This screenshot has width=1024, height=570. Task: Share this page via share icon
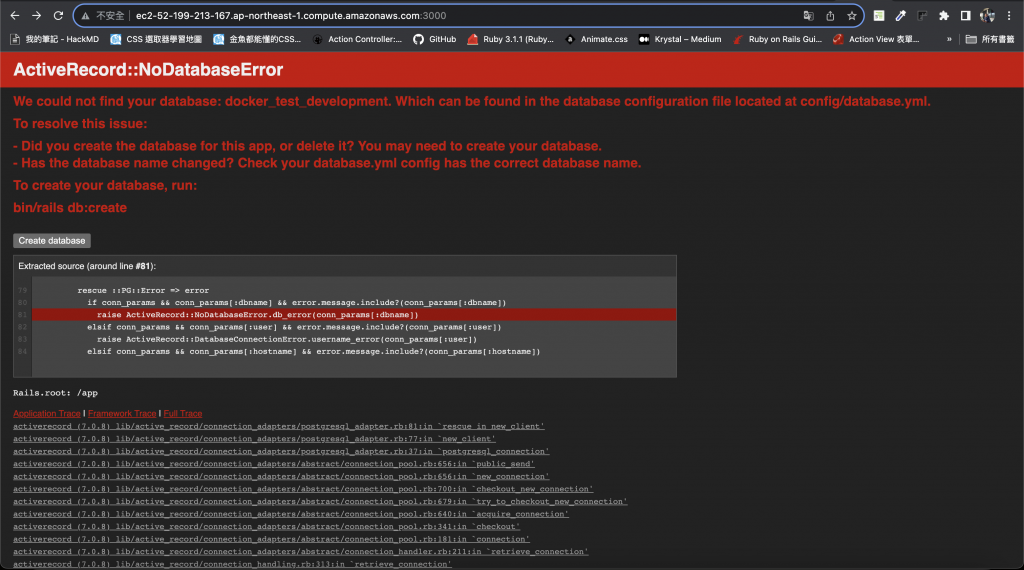coord(830,16)
